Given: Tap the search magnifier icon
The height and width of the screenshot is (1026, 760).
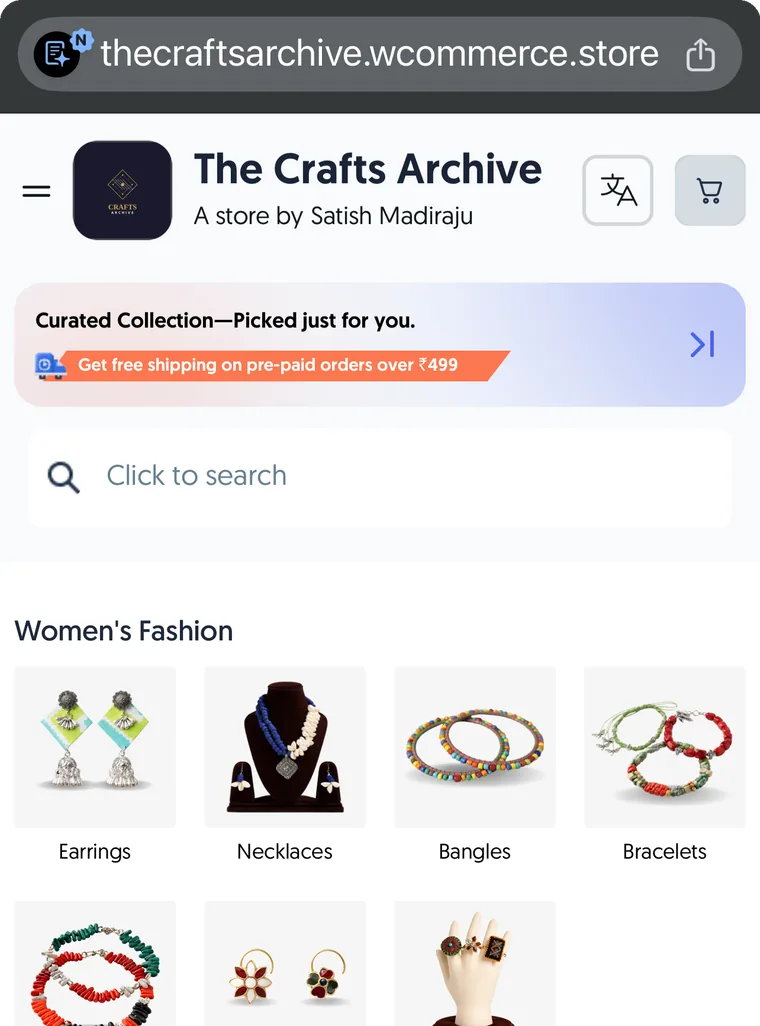Looking at the screenshot, I should pos(63,477).
